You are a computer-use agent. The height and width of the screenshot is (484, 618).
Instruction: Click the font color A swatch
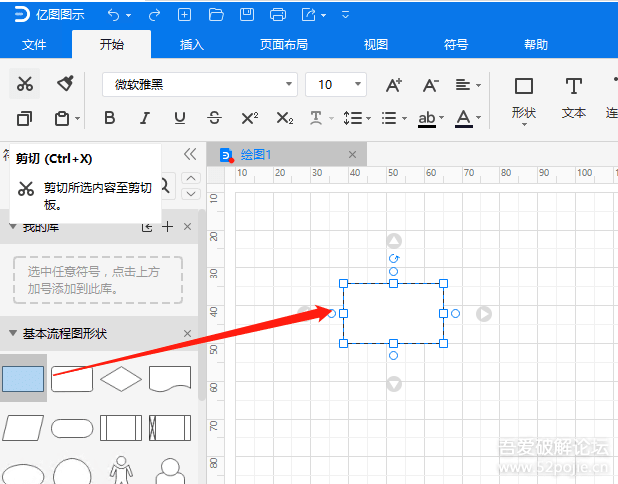click(x=462, y=118)
